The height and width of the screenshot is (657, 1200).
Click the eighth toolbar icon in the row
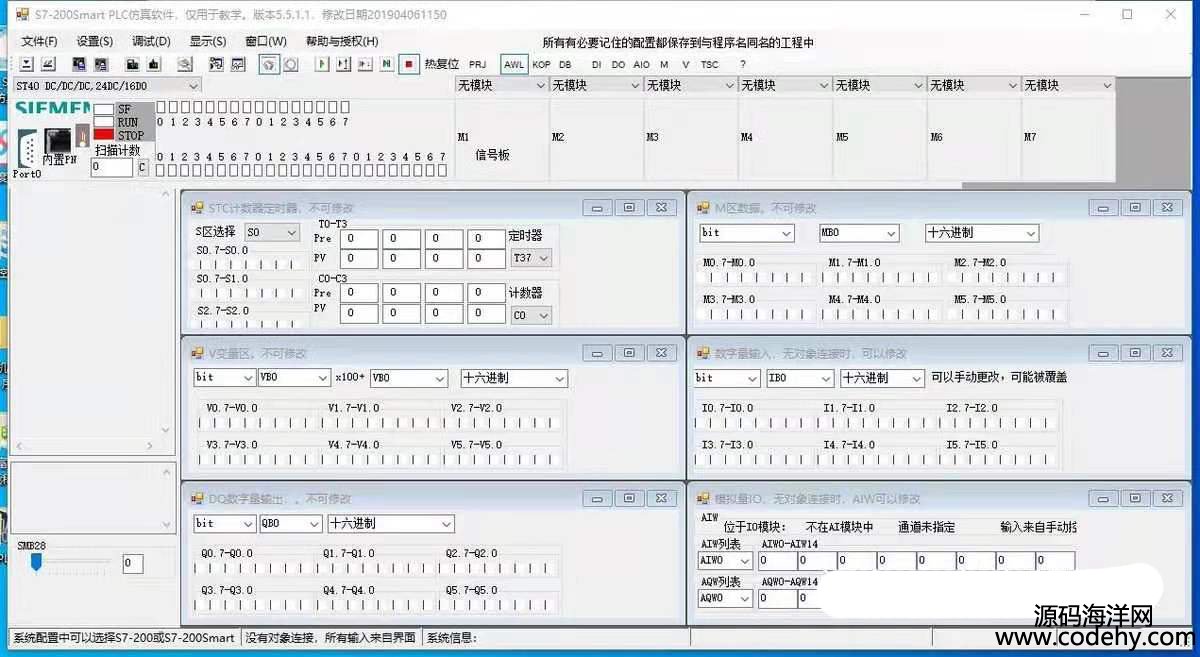pos(215,64)
